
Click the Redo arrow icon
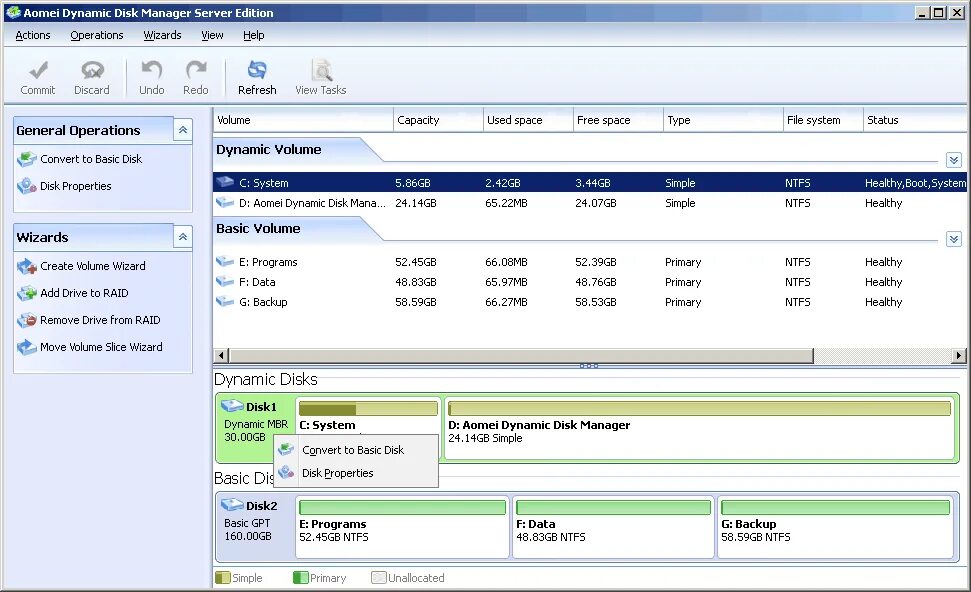tap(196, 70)
